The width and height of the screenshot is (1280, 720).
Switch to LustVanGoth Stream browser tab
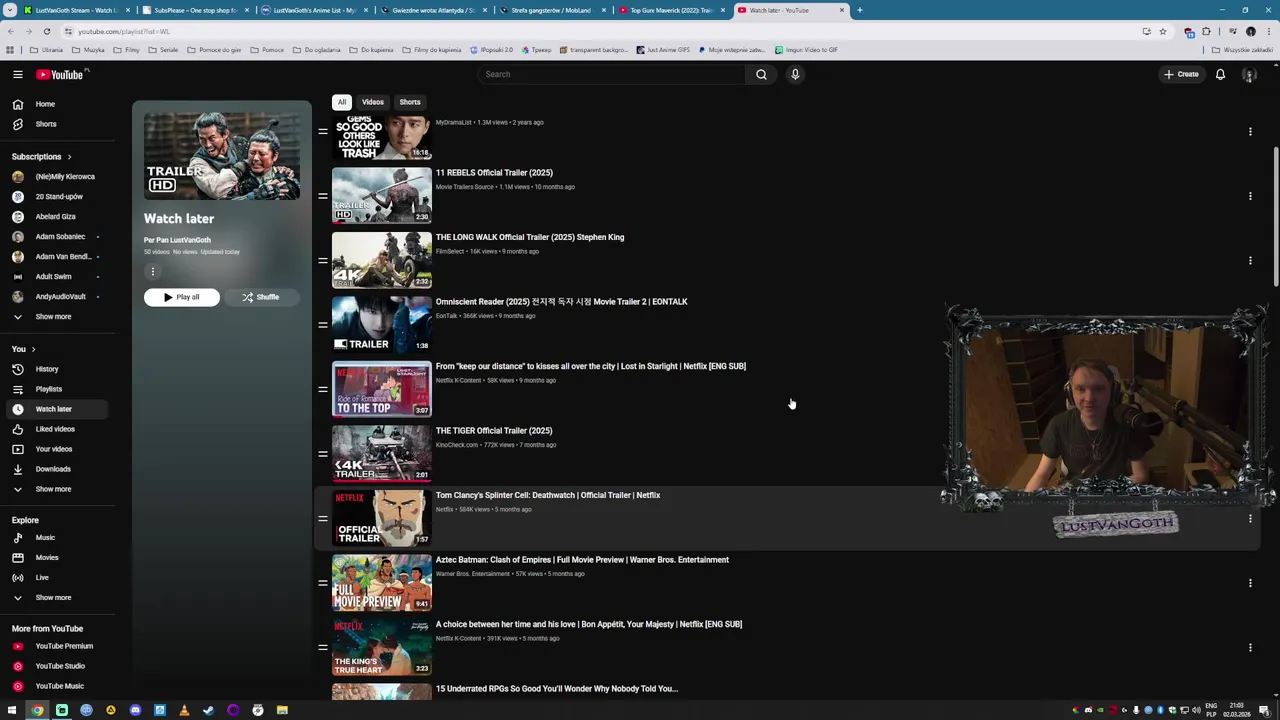tap(78, 10)
